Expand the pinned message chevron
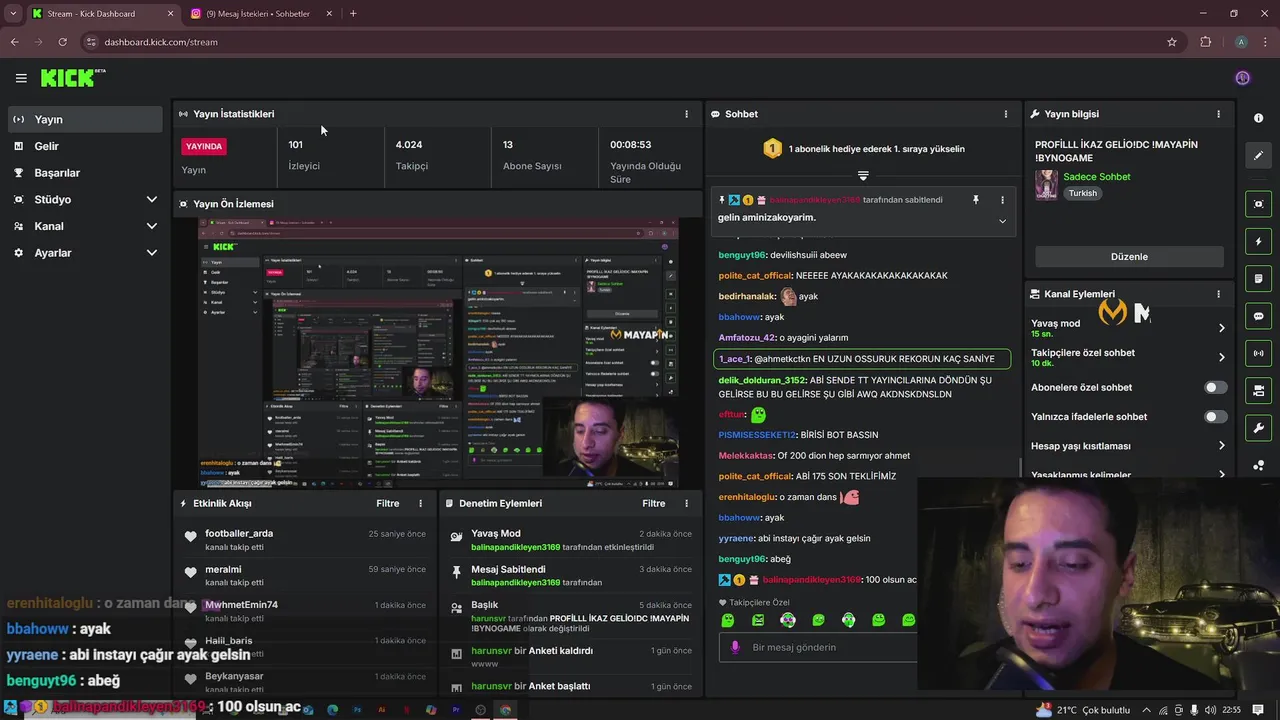 pyautogui.click(x=1002, y=221)
